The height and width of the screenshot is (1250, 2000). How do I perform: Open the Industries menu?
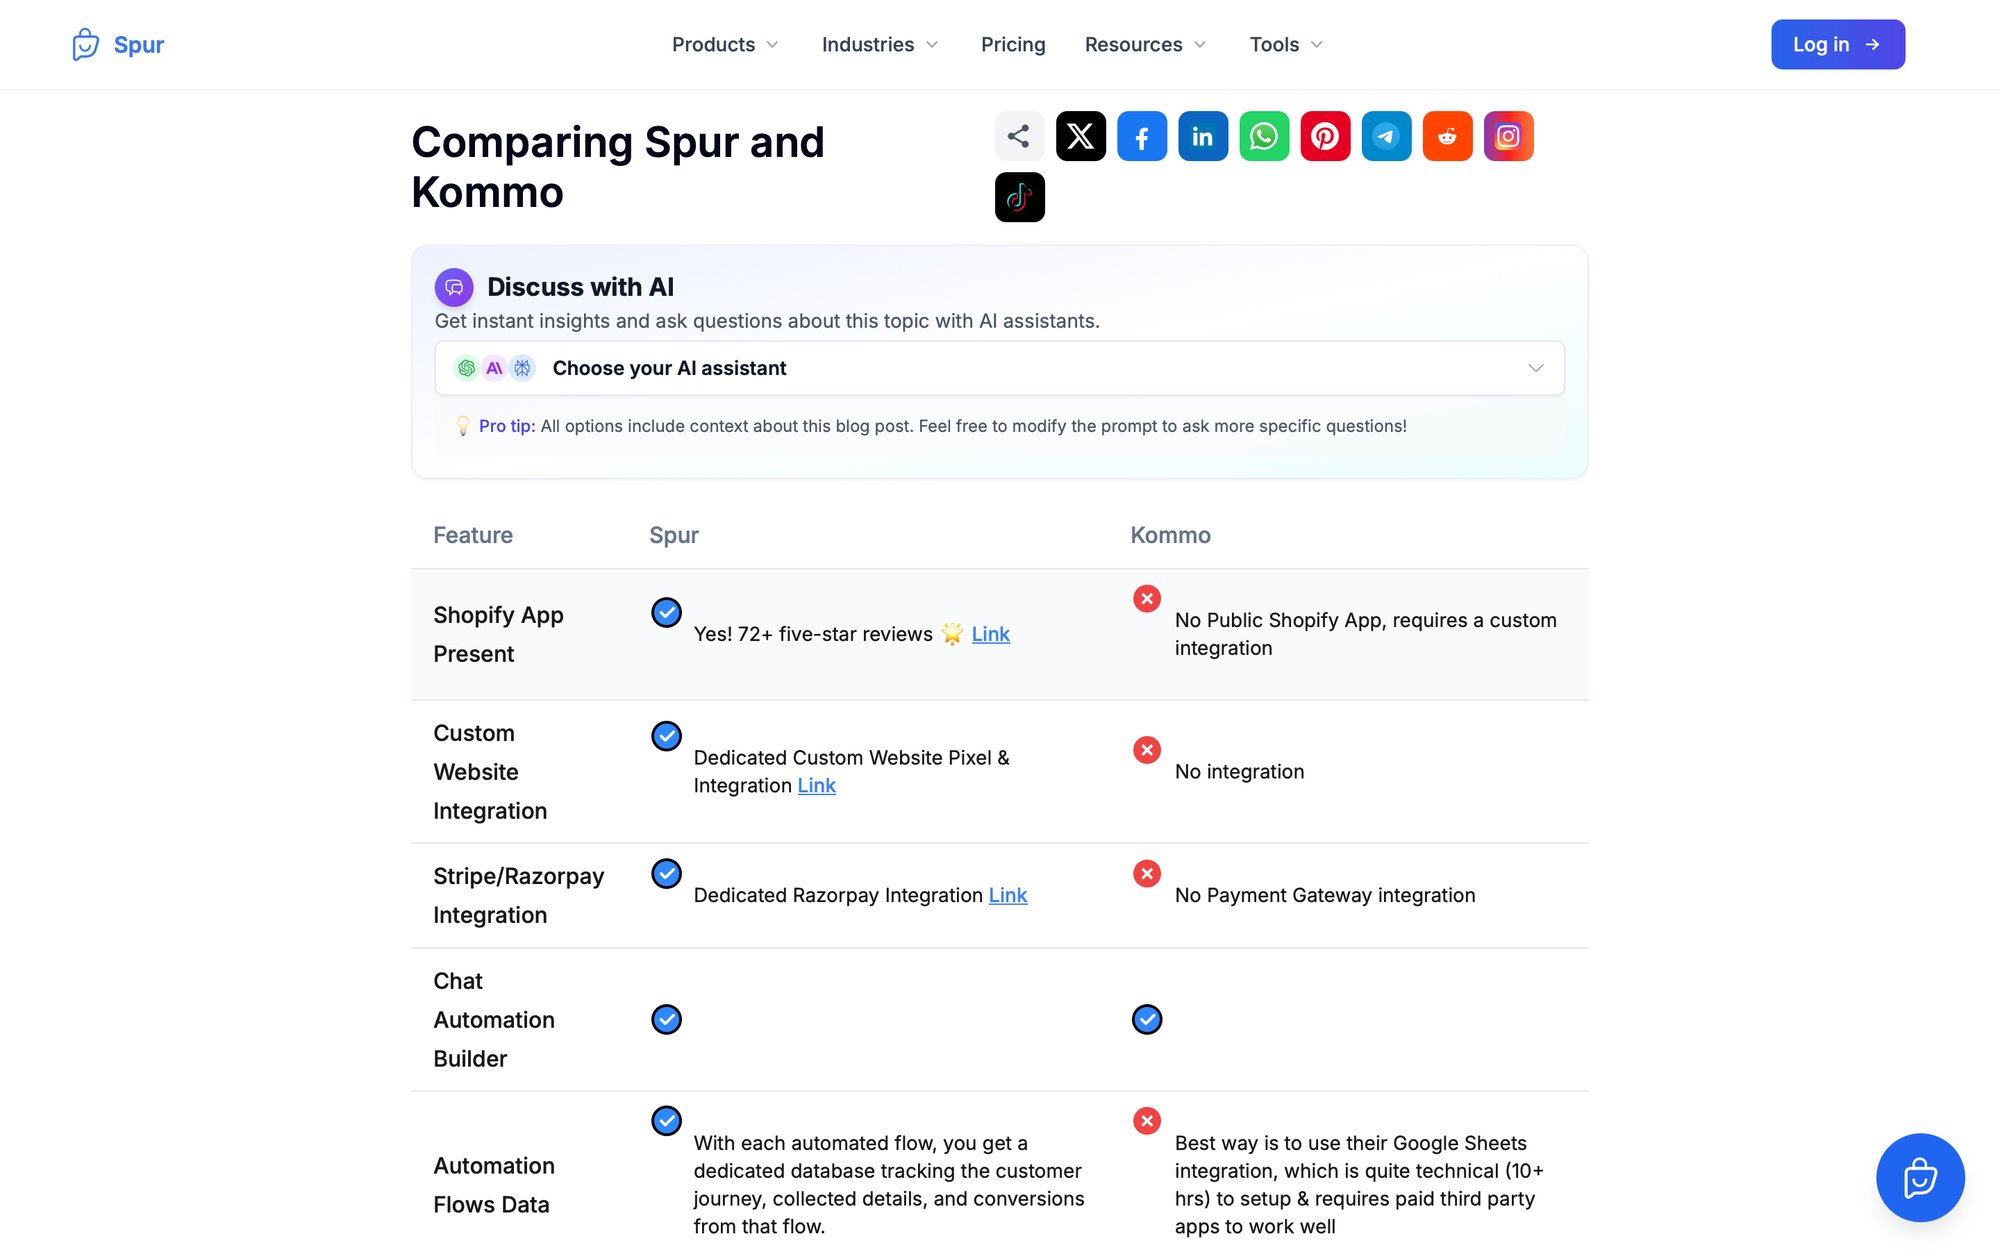[878, 44]
